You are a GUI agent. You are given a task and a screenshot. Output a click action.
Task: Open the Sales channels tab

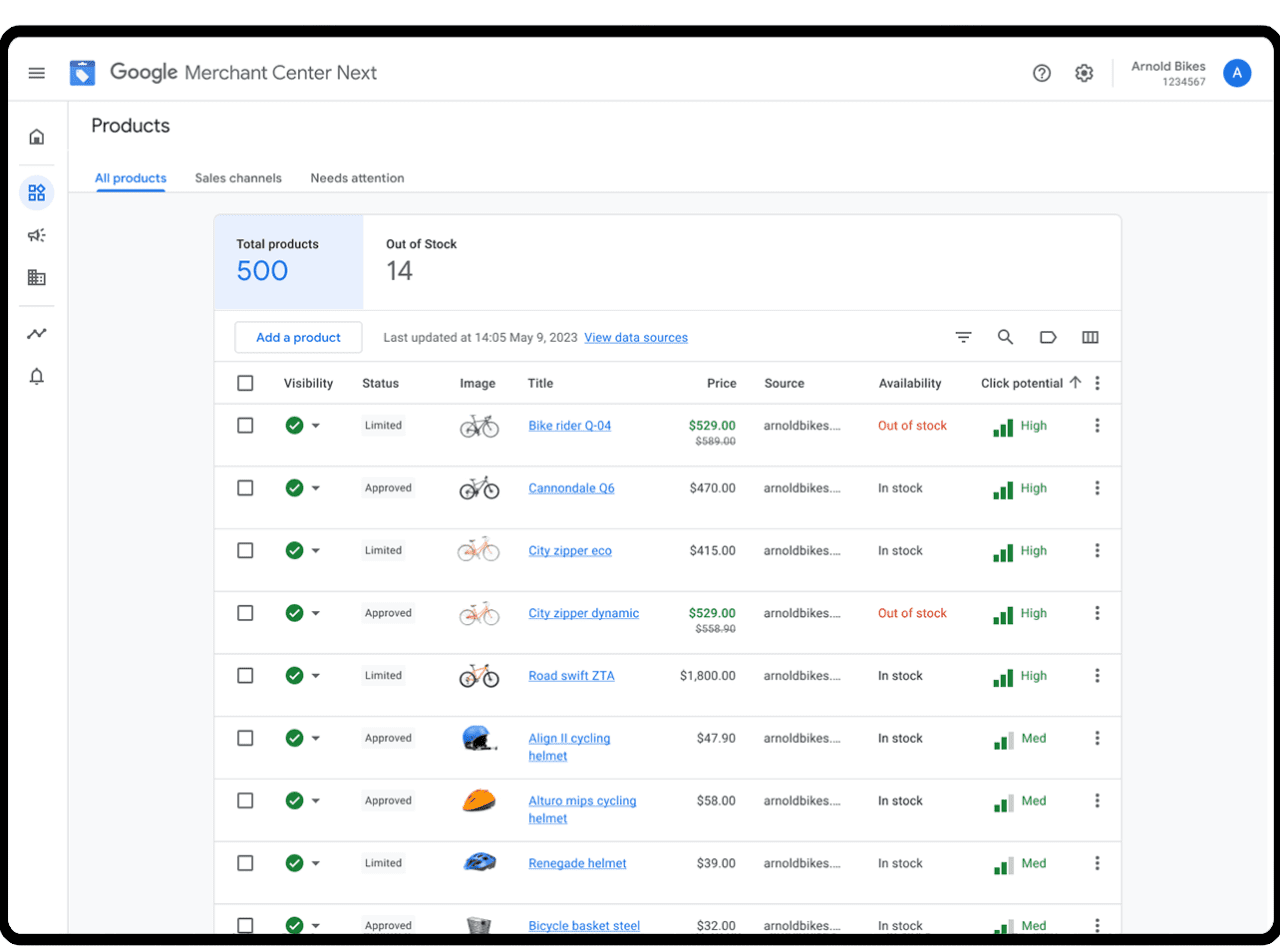pos(238,178)
